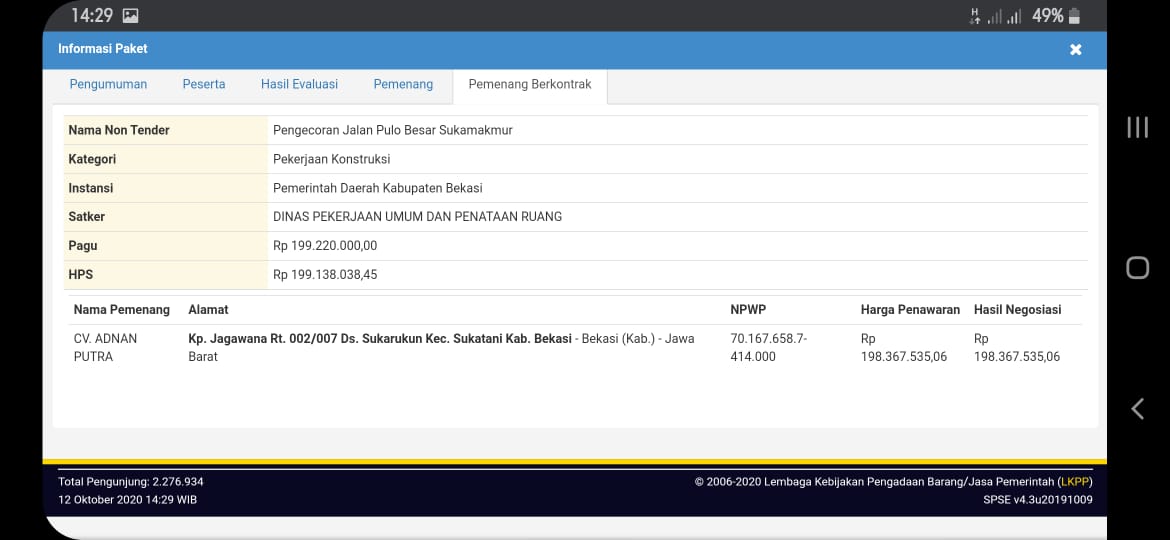Click the Informasi Paket title

point(103,48)
